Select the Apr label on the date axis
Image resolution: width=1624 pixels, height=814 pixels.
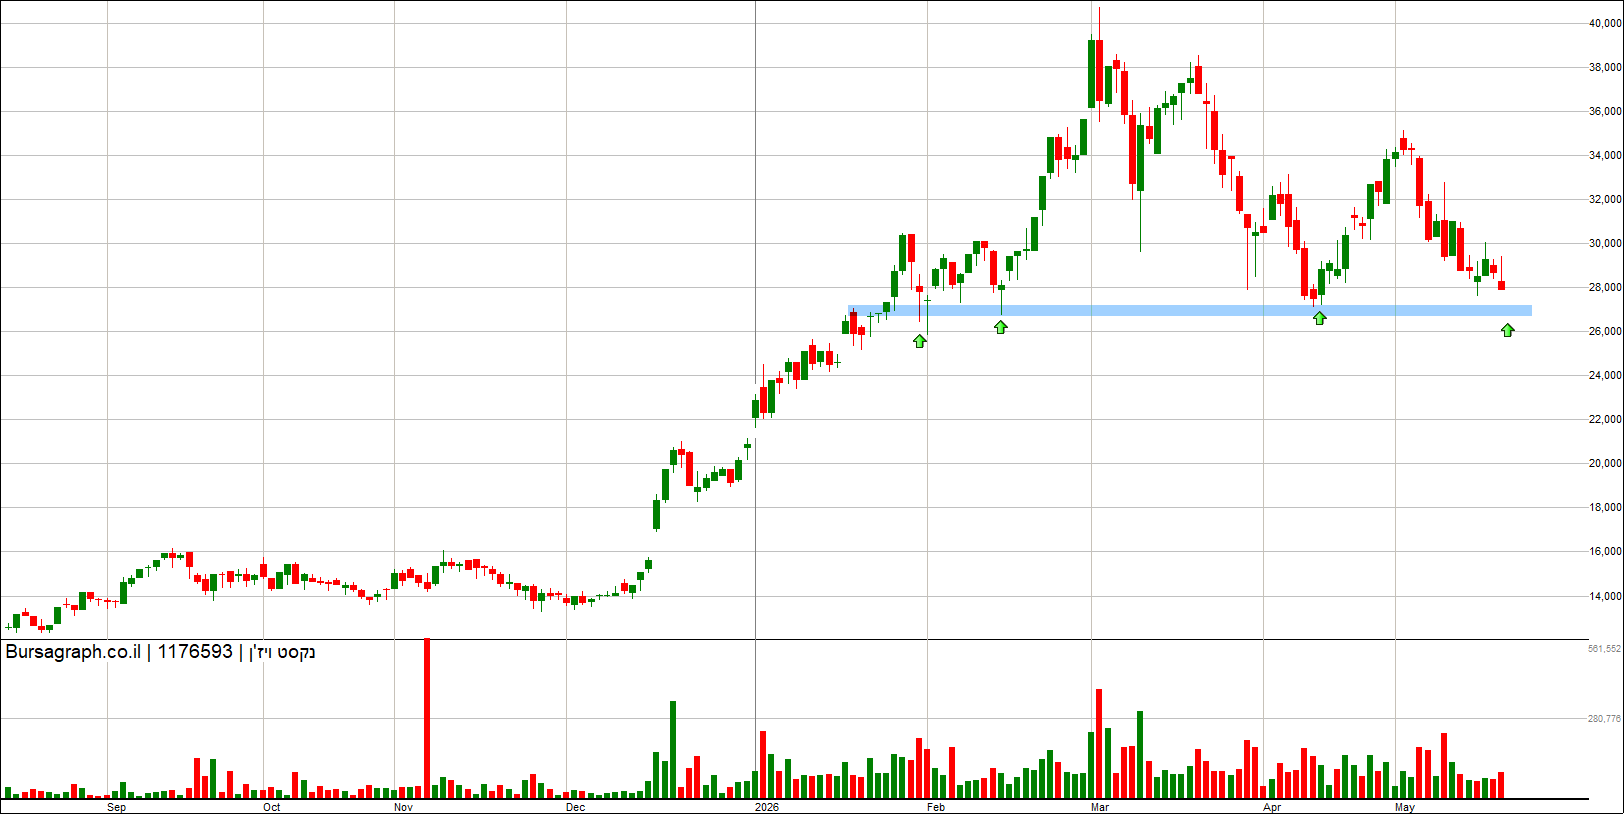pyautogui.click(x=1272, y=807)
